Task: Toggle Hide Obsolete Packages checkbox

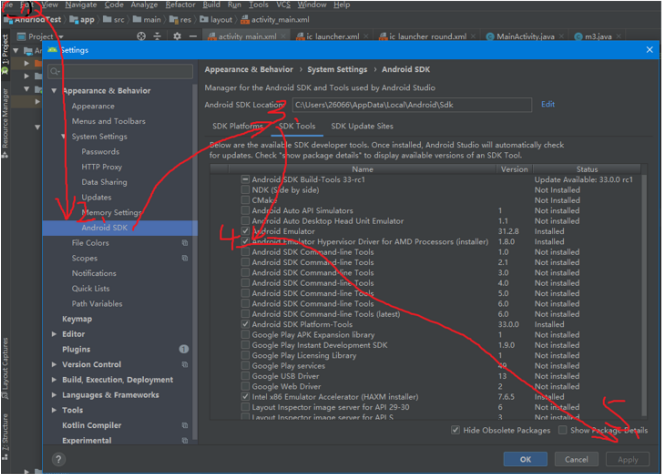Action: [456, 430]
